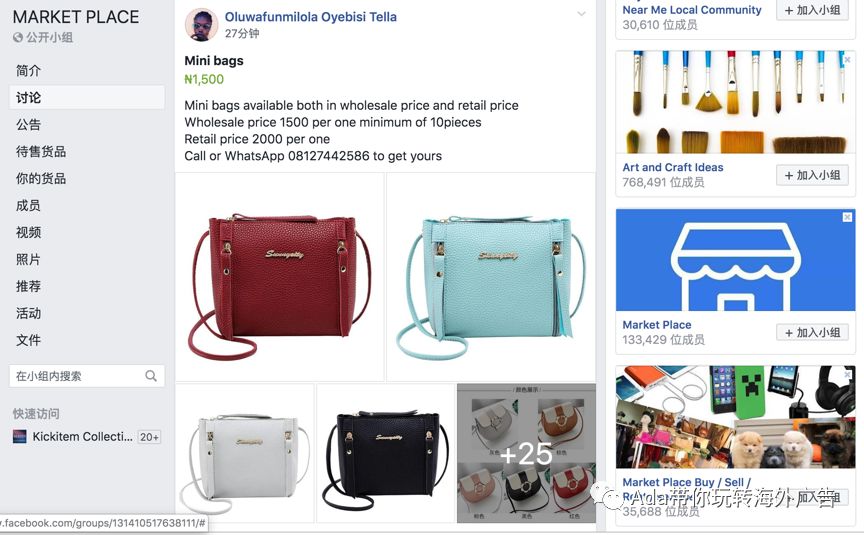Image resolution: width=864 pixels, height=535 pixels.
Task: Open the +25 more photos tile
Action: coord(526,453)
